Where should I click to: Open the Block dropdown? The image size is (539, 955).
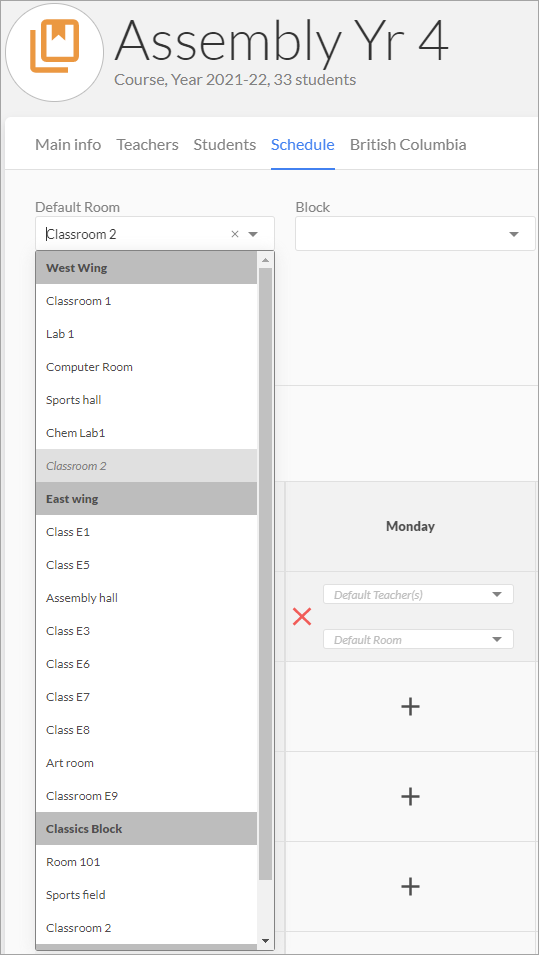[415, 234]
